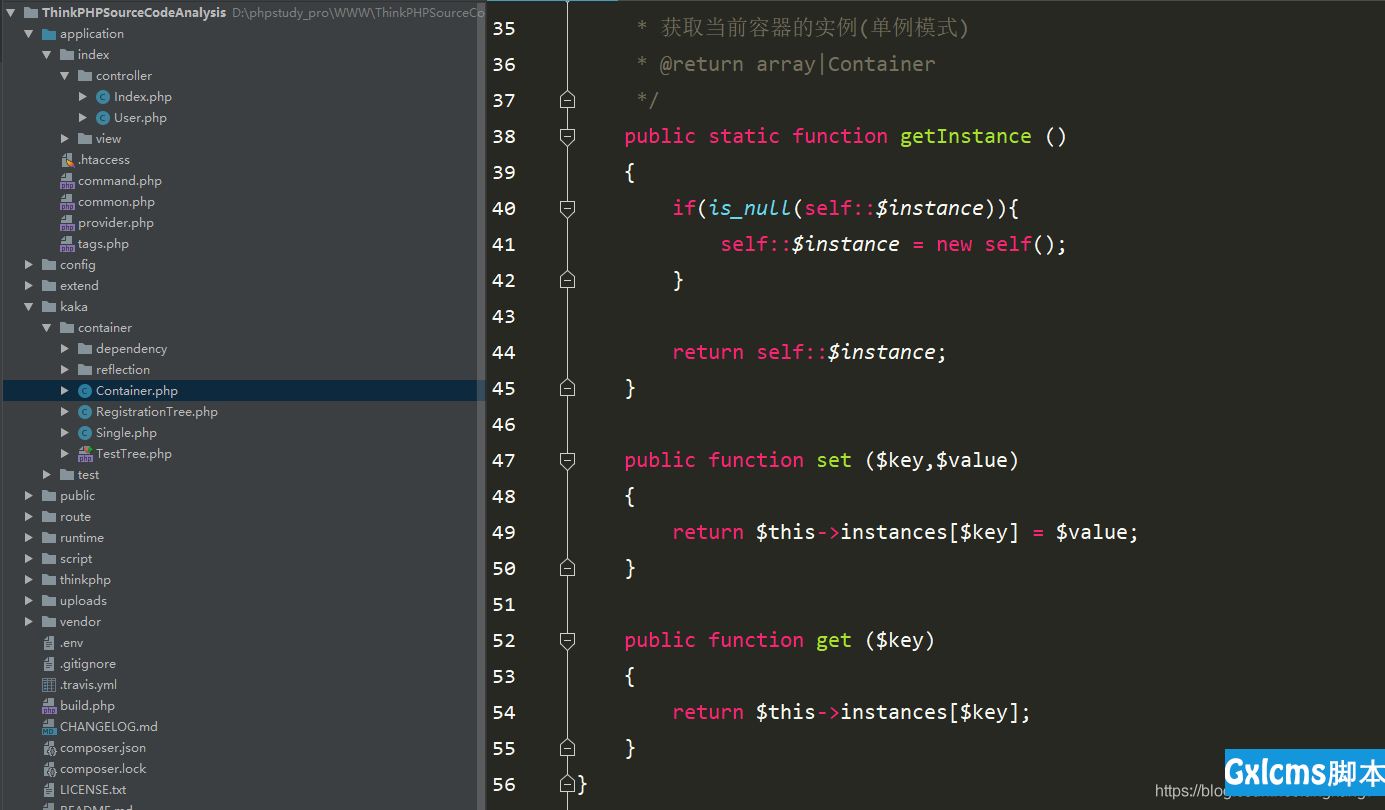1385x810 pixels.
Task: Click the uploads folder icon
Action: pos(49,601)
